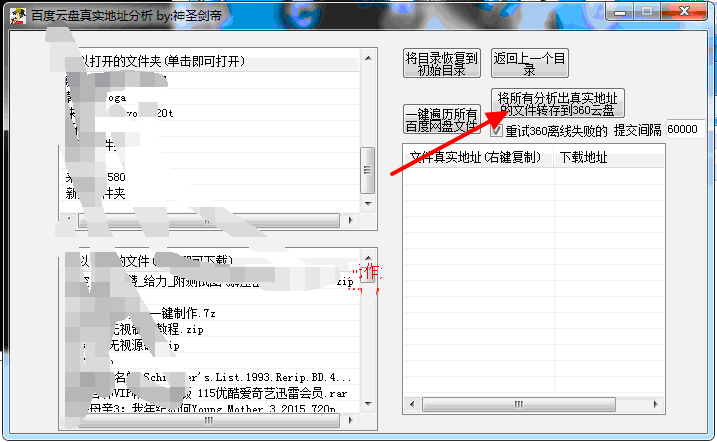Click right arrow of file list horizontal scrollbar
Image resolution: width=717 pixels, height=442 pixels.
coord(351,420)
